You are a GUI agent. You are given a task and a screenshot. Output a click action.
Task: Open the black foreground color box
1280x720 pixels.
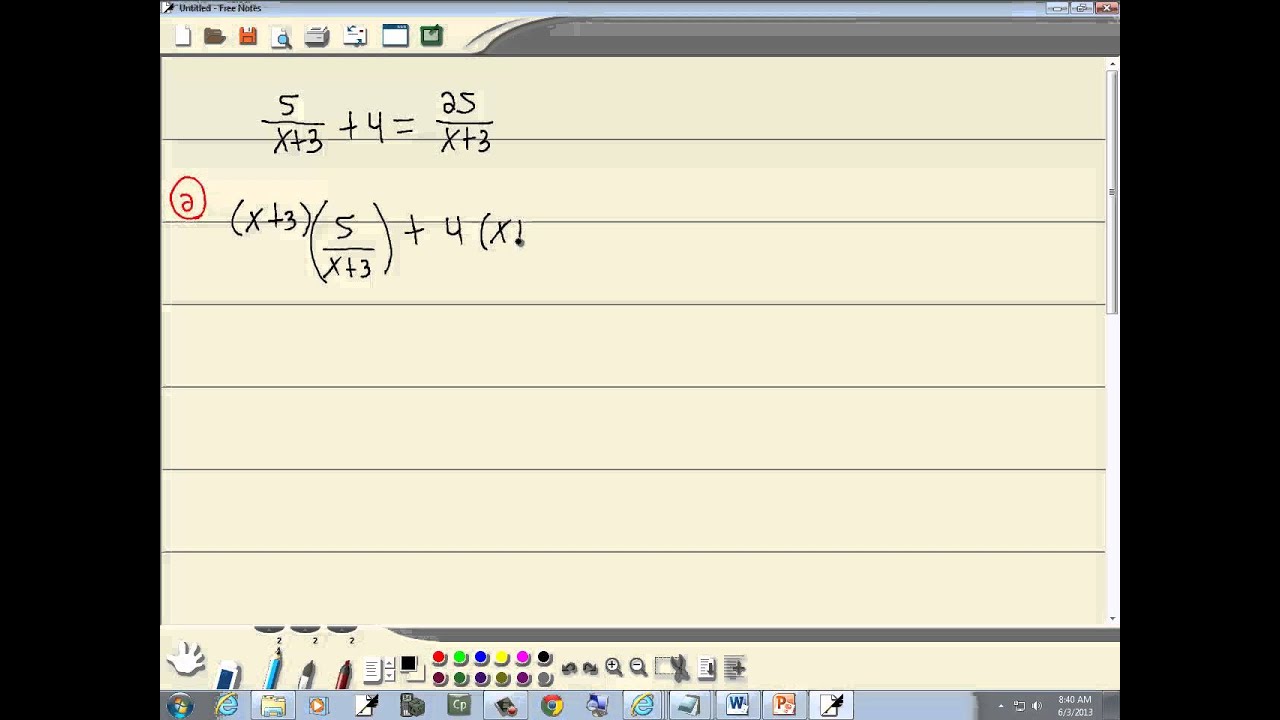coord(408,663)
